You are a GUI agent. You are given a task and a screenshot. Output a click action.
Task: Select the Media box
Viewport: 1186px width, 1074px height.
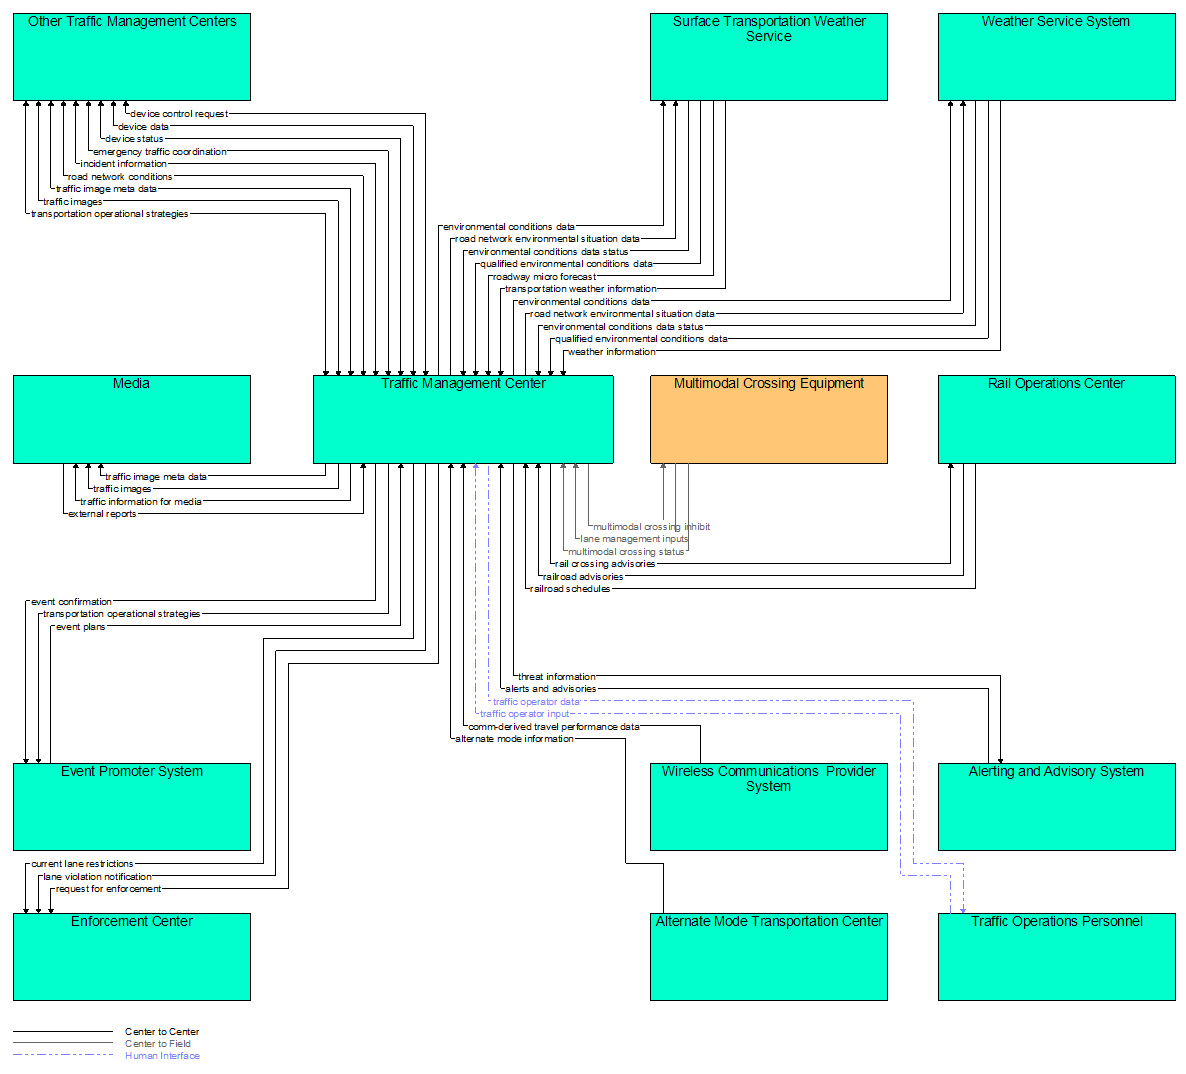[132, 420]
